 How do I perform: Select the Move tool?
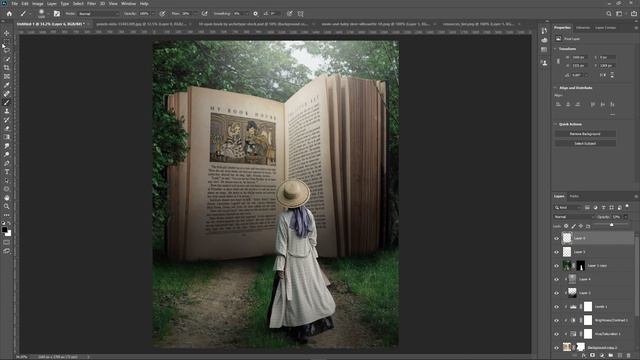pos(7,33)
